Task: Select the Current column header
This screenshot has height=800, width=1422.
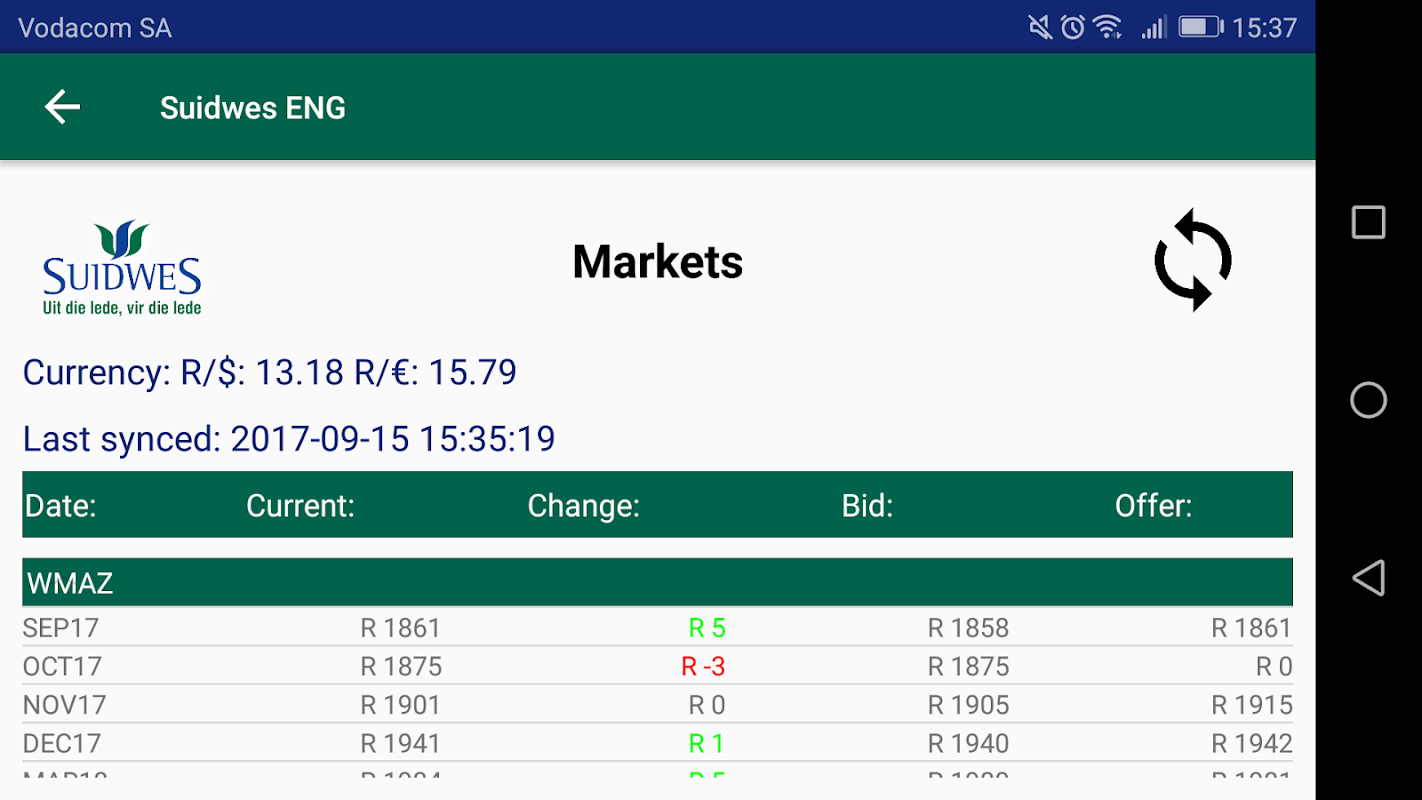Action: click(x=300, y=506)
